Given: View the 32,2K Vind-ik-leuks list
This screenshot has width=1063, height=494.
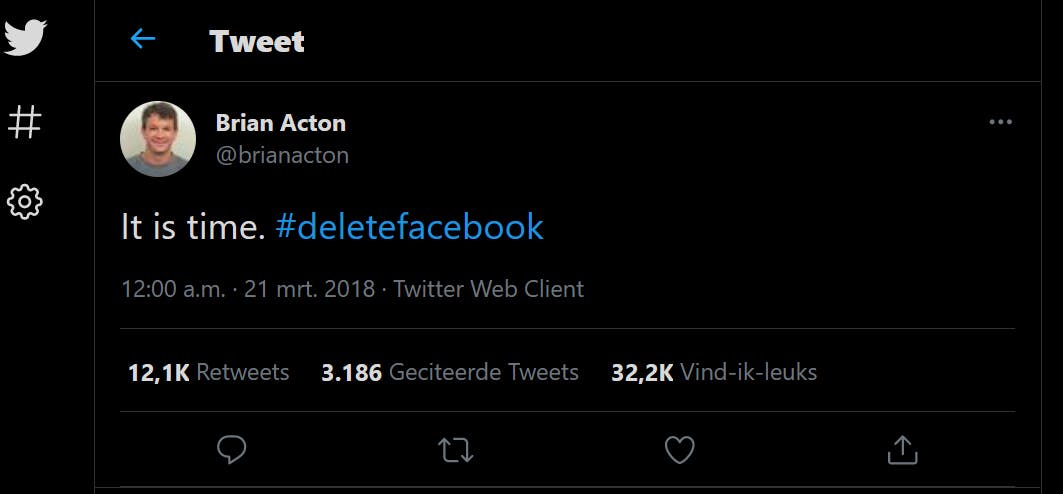Looking at the screenshot, I should coord(714,373).
